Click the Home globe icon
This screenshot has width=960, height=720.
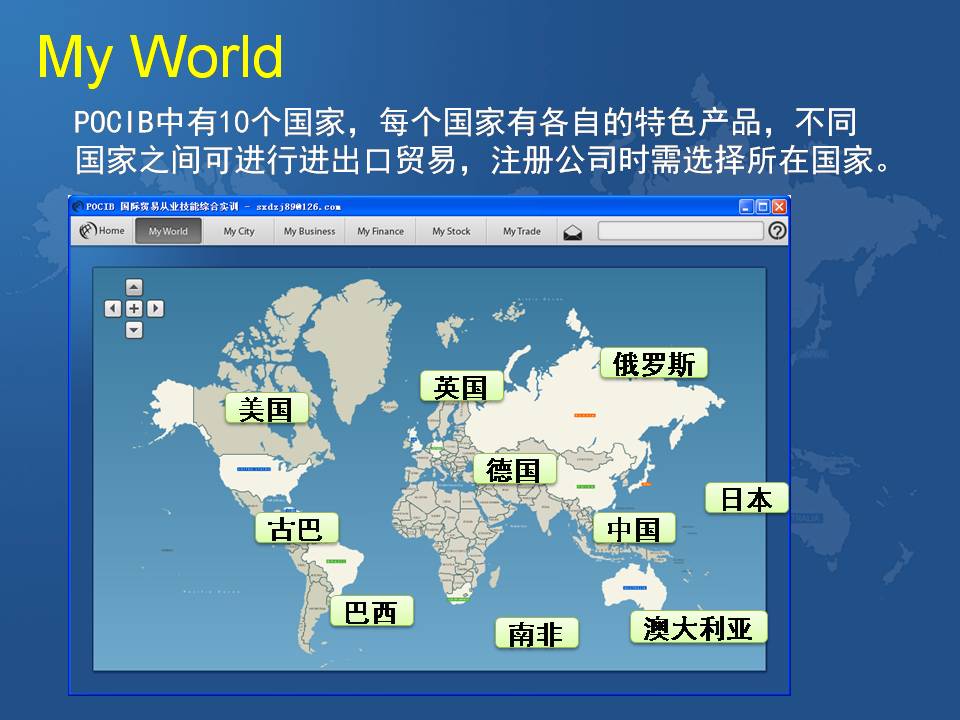(x=87, y=231)
